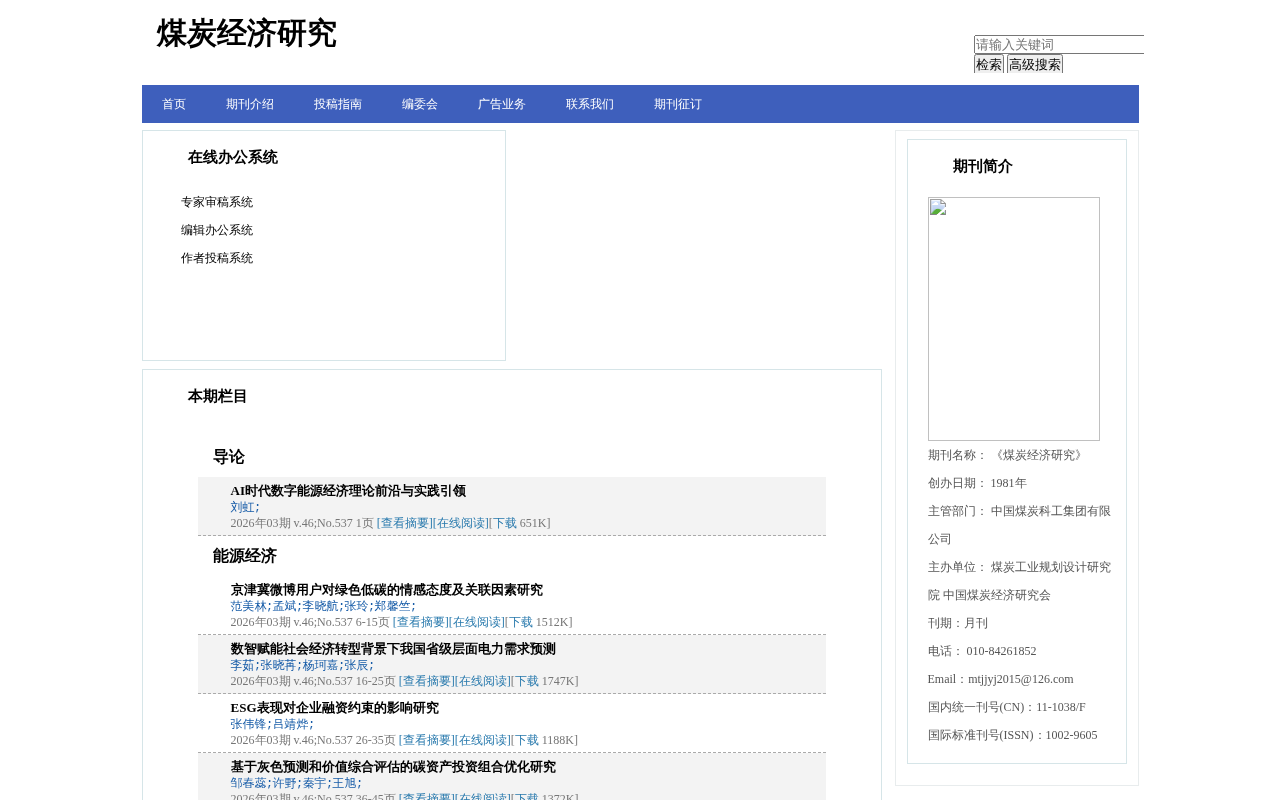Click the 高级搜索 advanced search button

[1035, 64]
